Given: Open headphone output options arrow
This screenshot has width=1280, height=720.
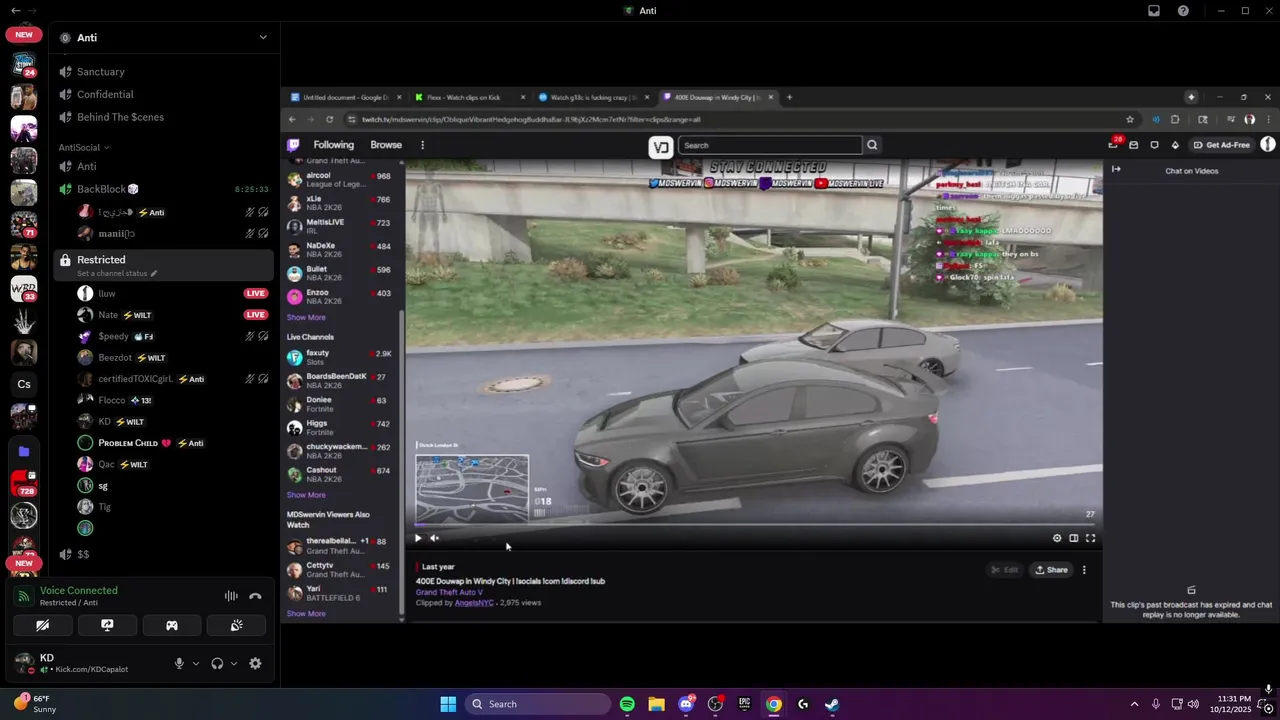Looking at the screenshot, I should (234, 663).
